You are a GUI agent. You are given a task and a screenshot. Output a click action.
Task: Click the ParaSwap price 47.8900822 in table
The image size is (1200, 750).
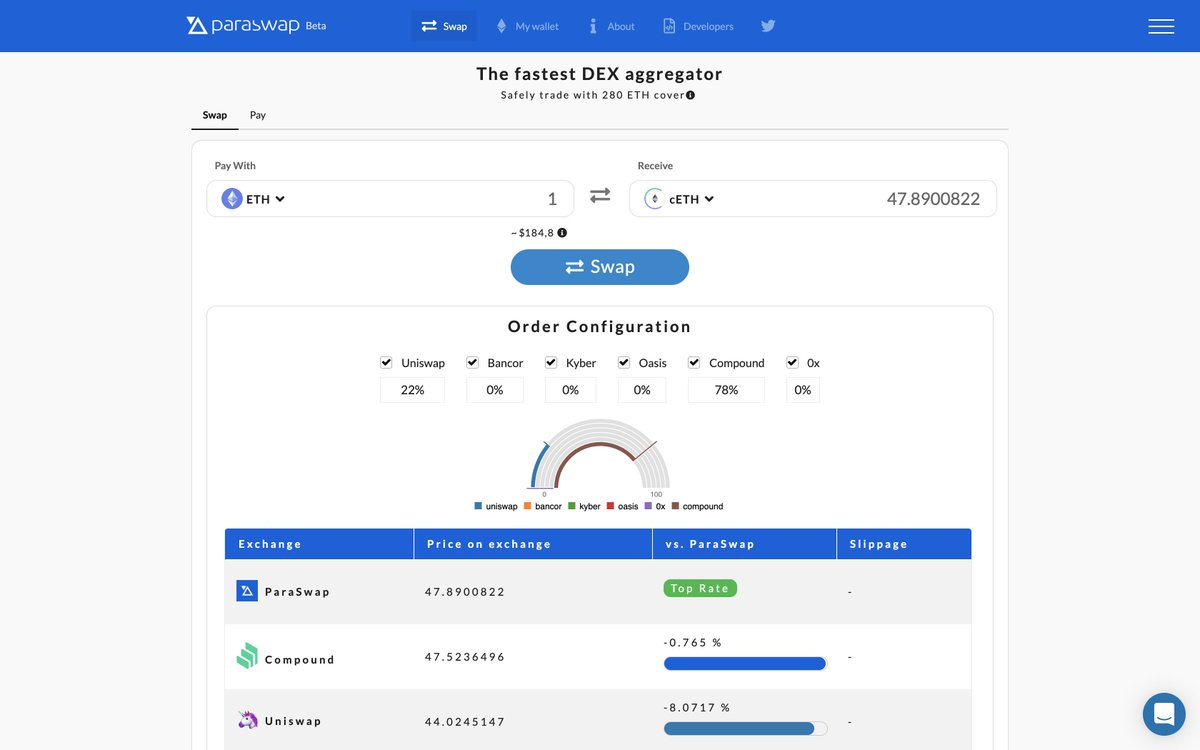(x=465, y=592)
